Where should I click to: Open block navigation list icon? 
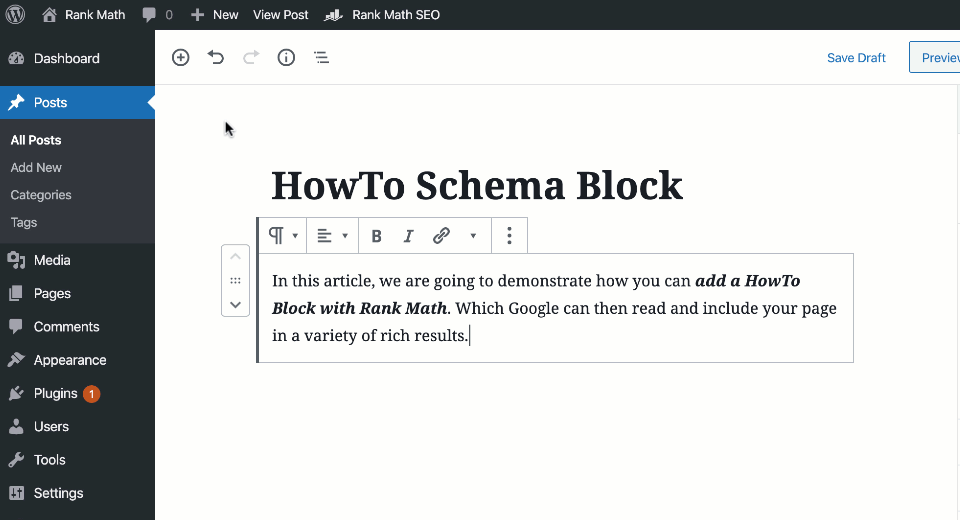point(321,58)
